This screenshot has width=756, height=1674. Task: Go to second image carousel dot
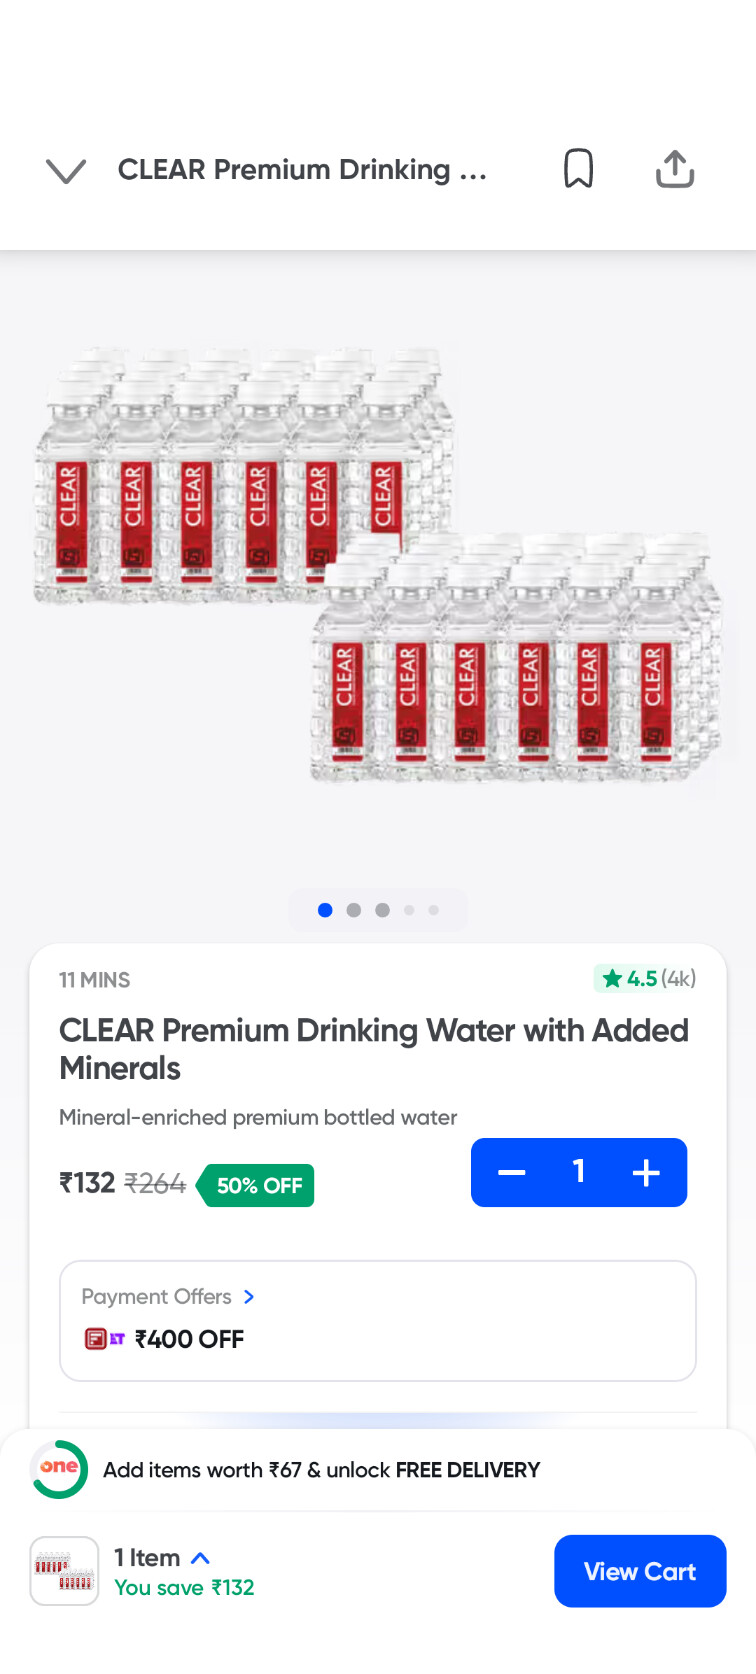tap(353, 910)
